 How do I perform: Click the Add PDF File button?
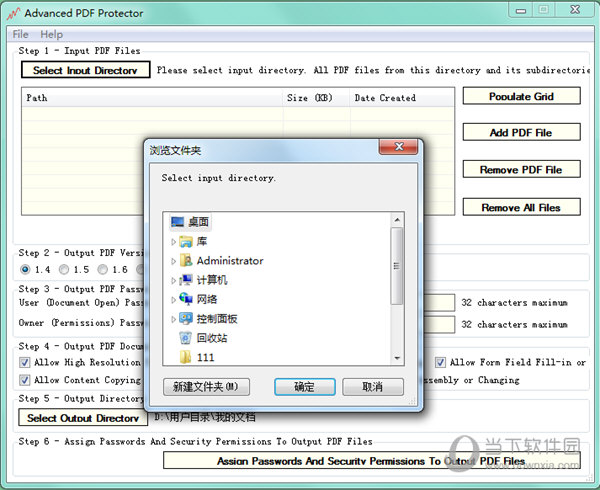521,132
